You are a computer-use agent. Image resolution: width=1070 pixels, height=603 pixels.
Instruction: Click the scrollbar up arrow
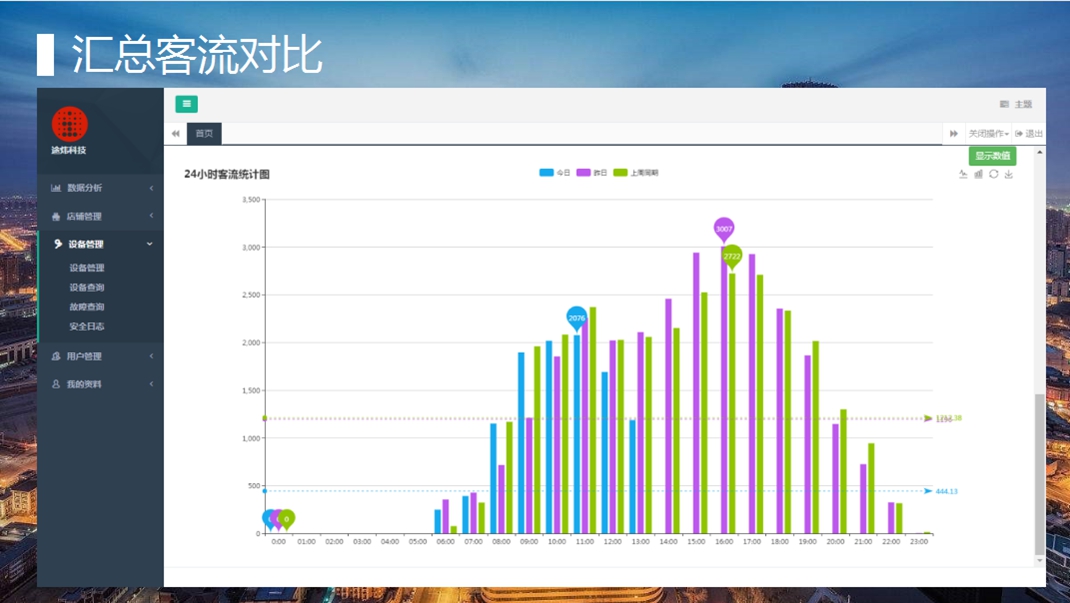pyautogui.click(x=1039, y=152)
